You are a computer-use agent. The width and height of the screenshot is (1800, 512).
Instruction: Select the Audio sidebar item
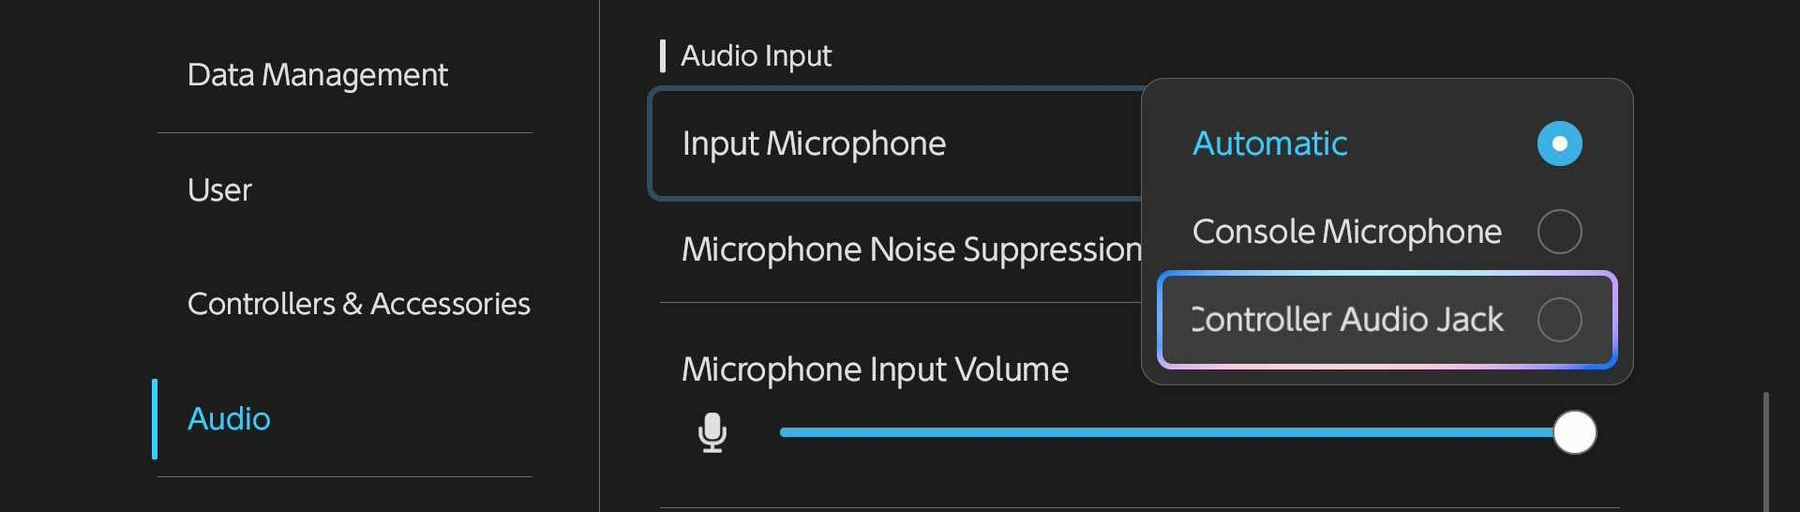click(229, 419)
